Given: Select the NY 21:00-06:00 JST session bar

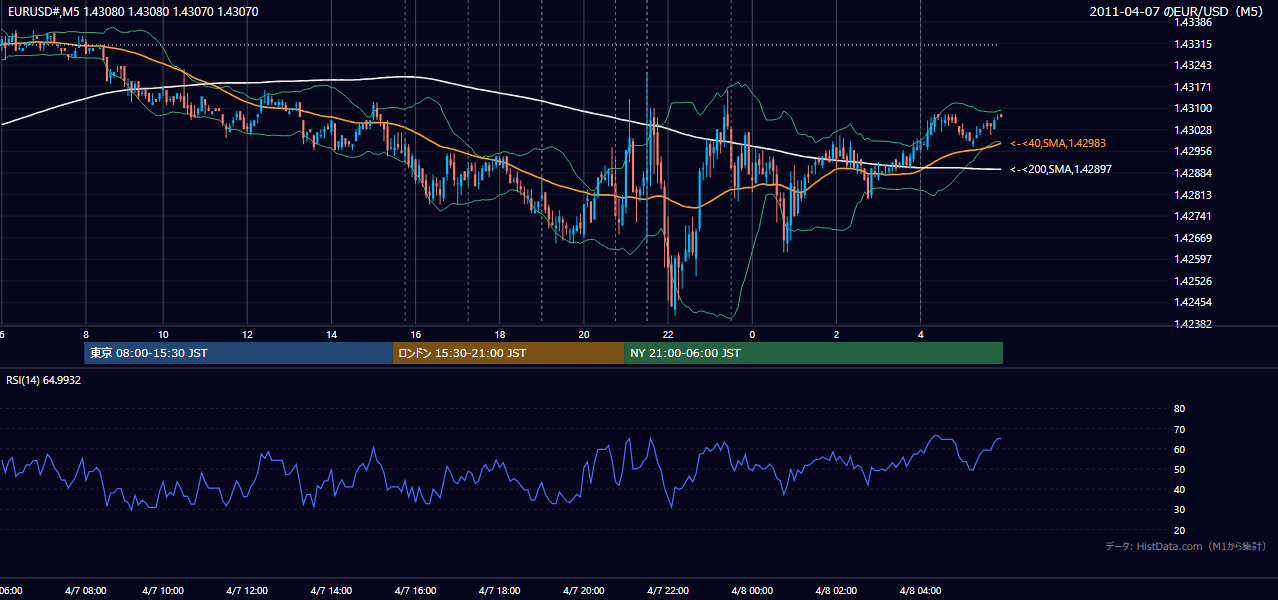Looking at the screenshot, I should [813, 353].
